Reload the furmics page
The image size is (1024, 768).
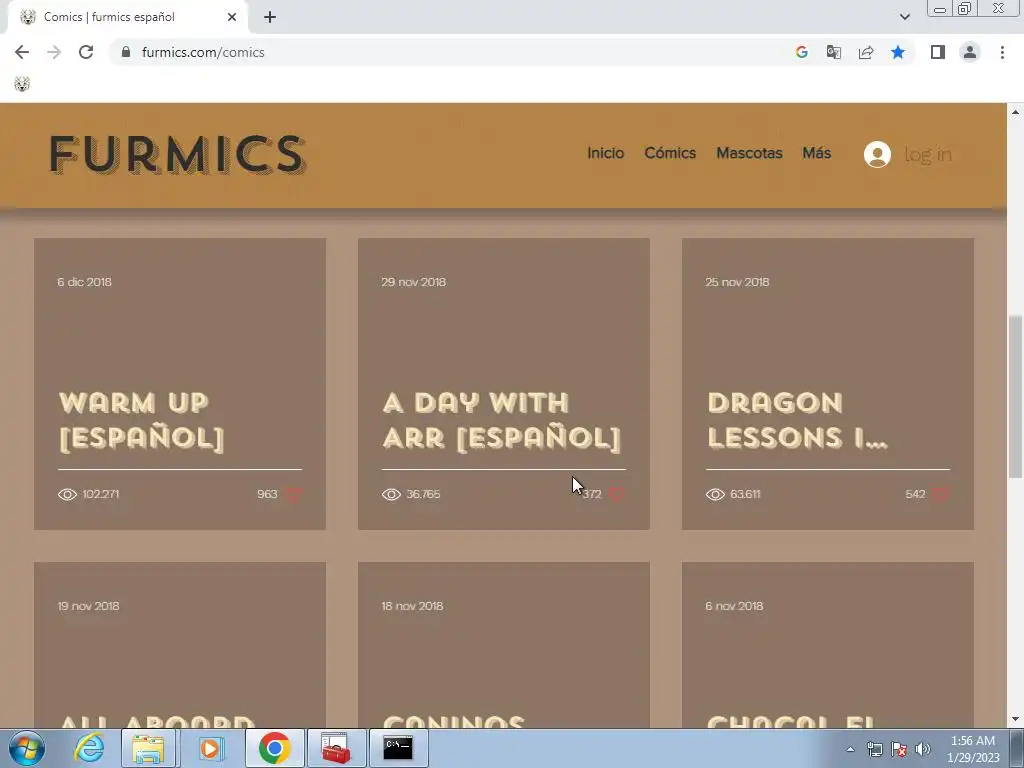tap(86, 52)
